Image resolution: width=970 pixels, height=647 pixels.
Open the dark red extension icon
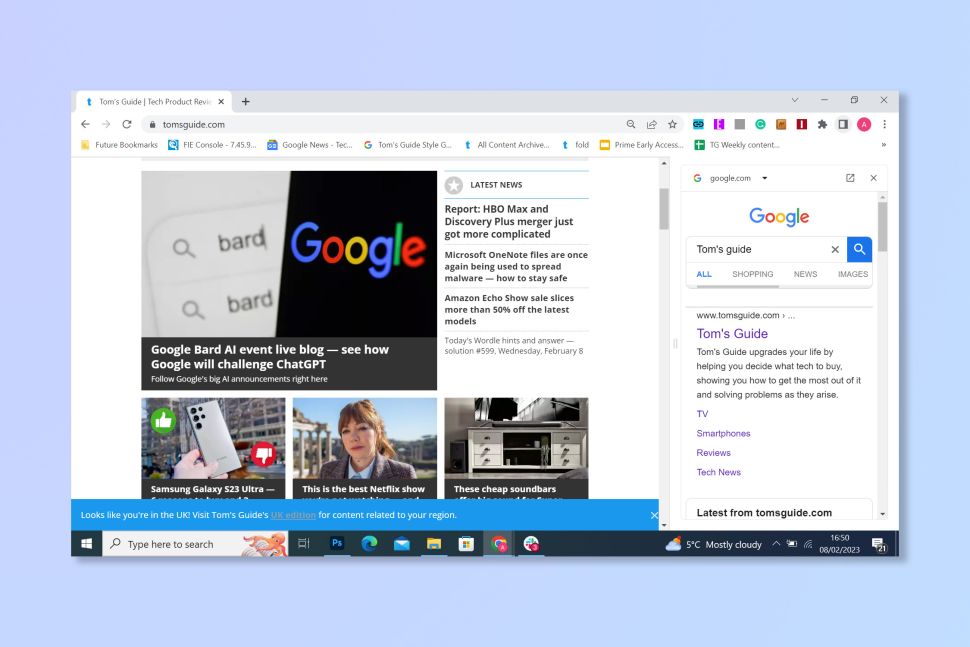click(x=802, y=124)
